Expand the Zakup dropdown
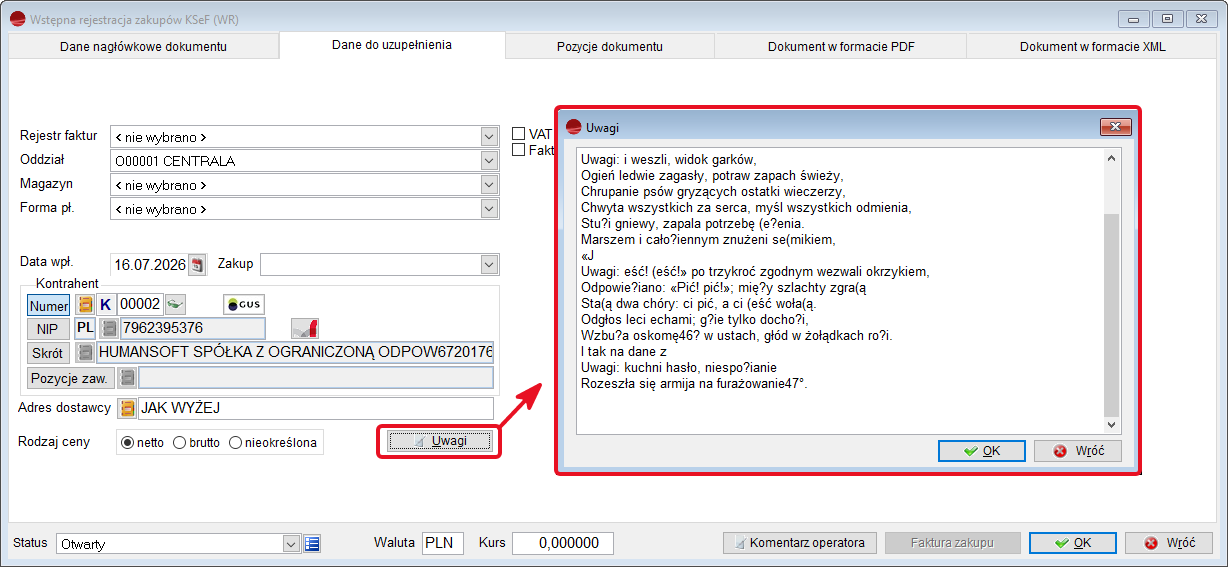 pos(489,264)
